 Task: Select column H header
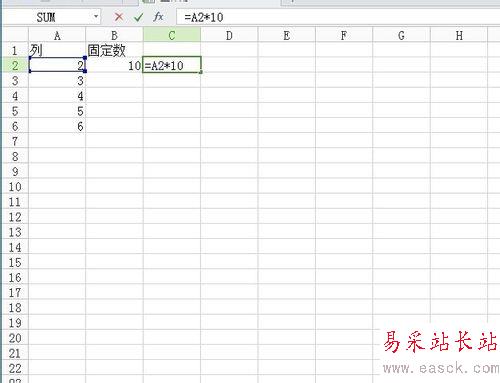[x=459, y=35]
